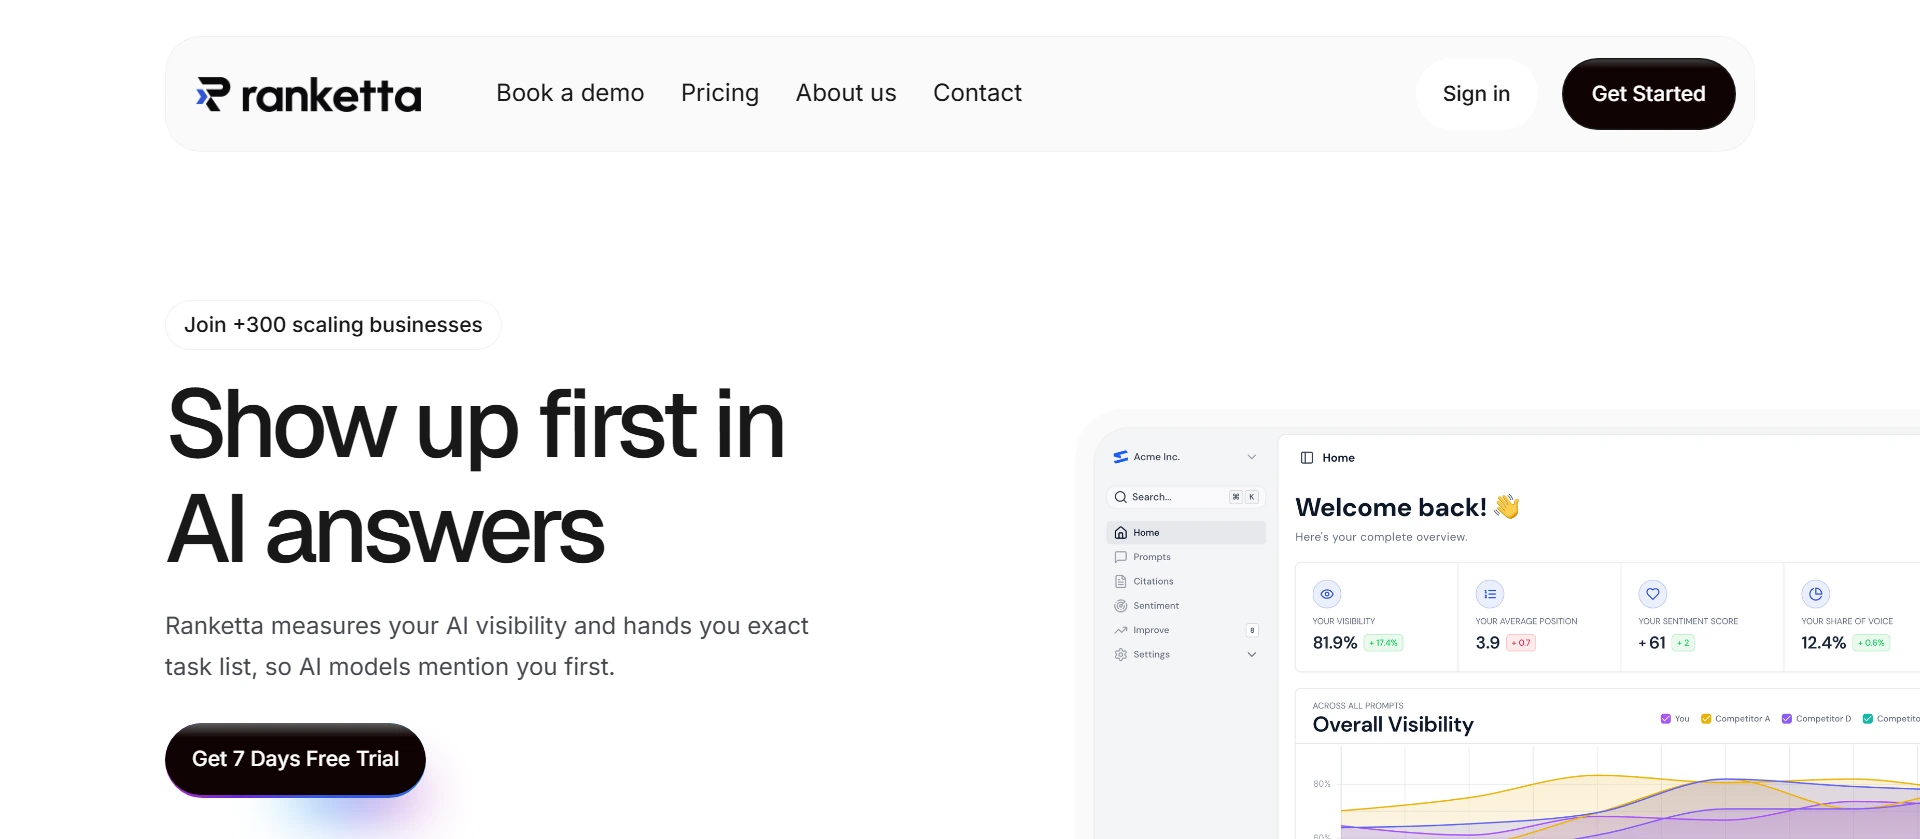Open the Improve section in sidebar
This screenshot has height=839, width=1920.
[1151, 630]
